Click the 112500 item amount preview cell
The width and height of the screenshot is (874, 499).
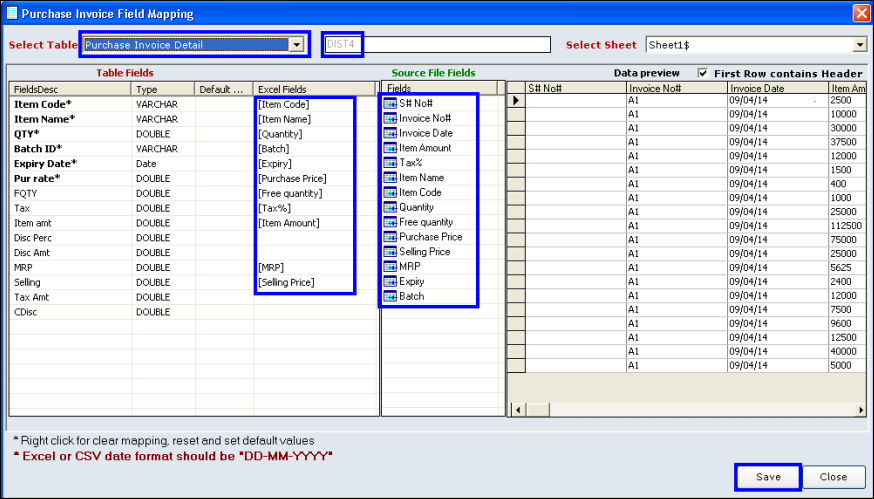(847, 226)
